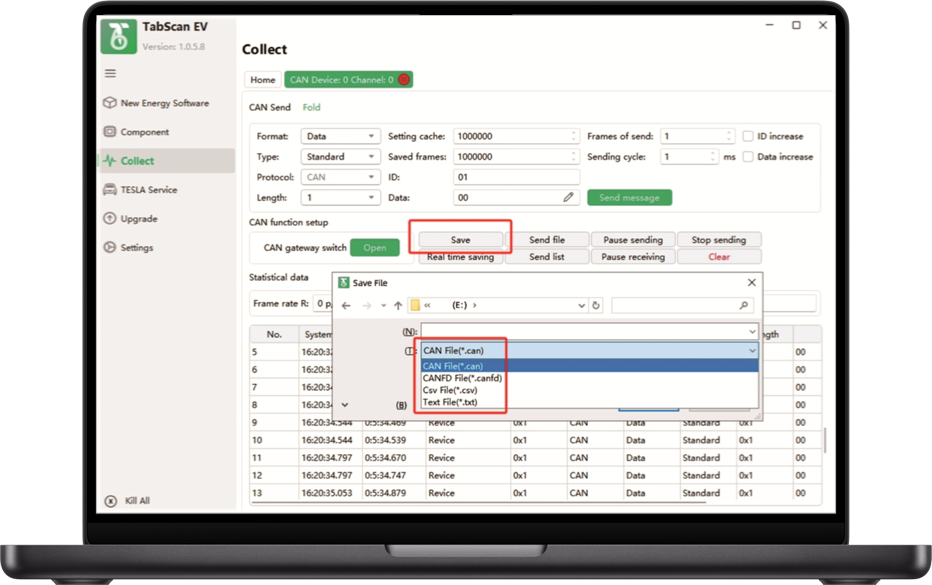Open the Type dropdown showing Standard

[341, 156]
